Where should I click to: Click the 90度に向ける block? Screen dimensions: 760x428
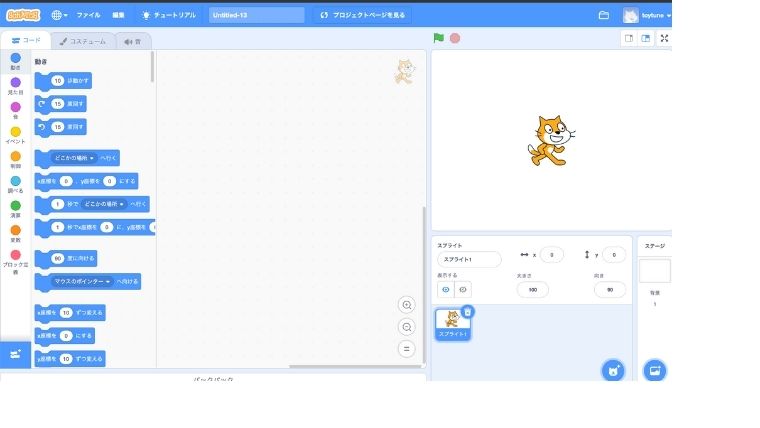[x=66, y=258]
